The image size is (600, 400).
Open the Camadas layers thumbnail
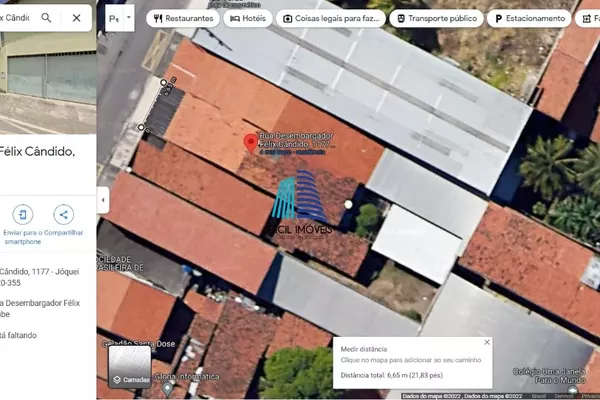(x=129, y=367)
